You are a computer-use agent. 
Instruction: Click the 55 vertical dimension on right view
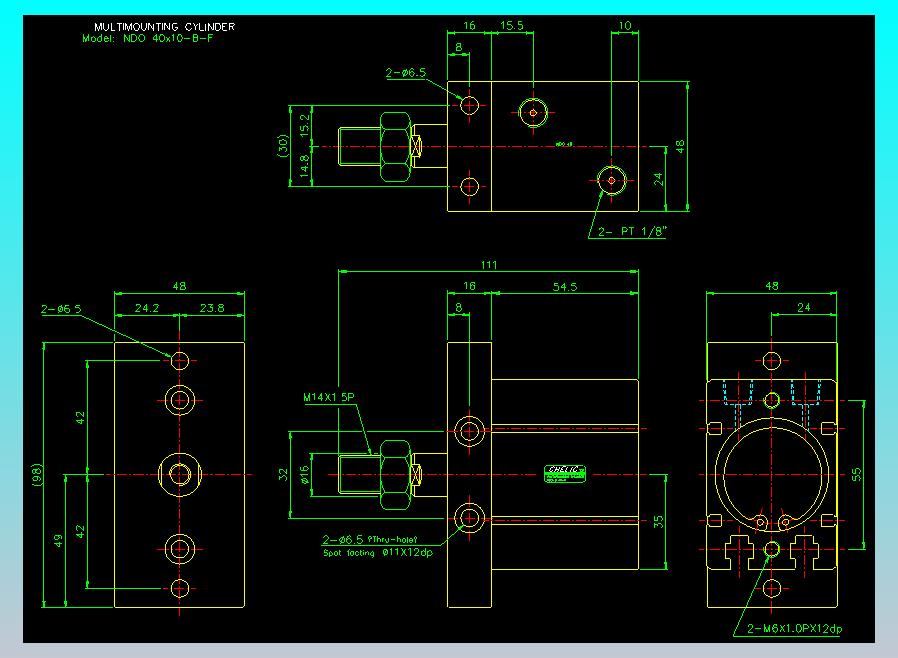[x=856, y=475]
